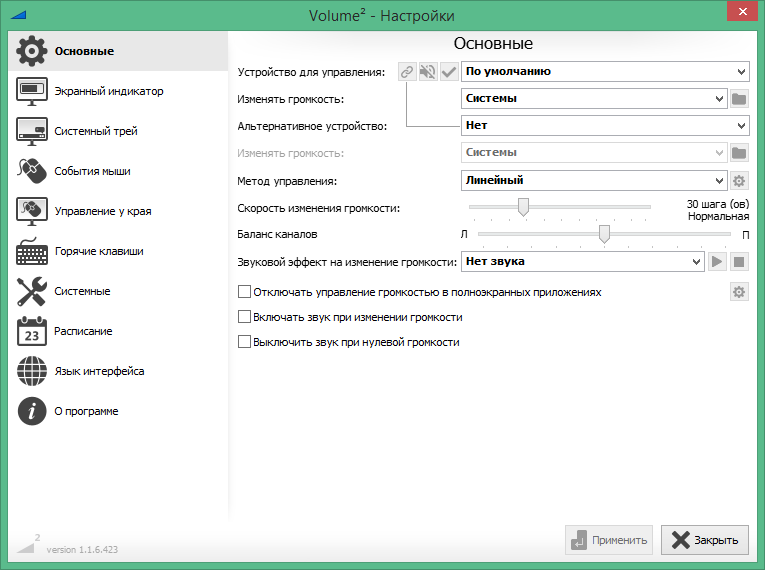Click the Метод управления label

tap(287, 182)
